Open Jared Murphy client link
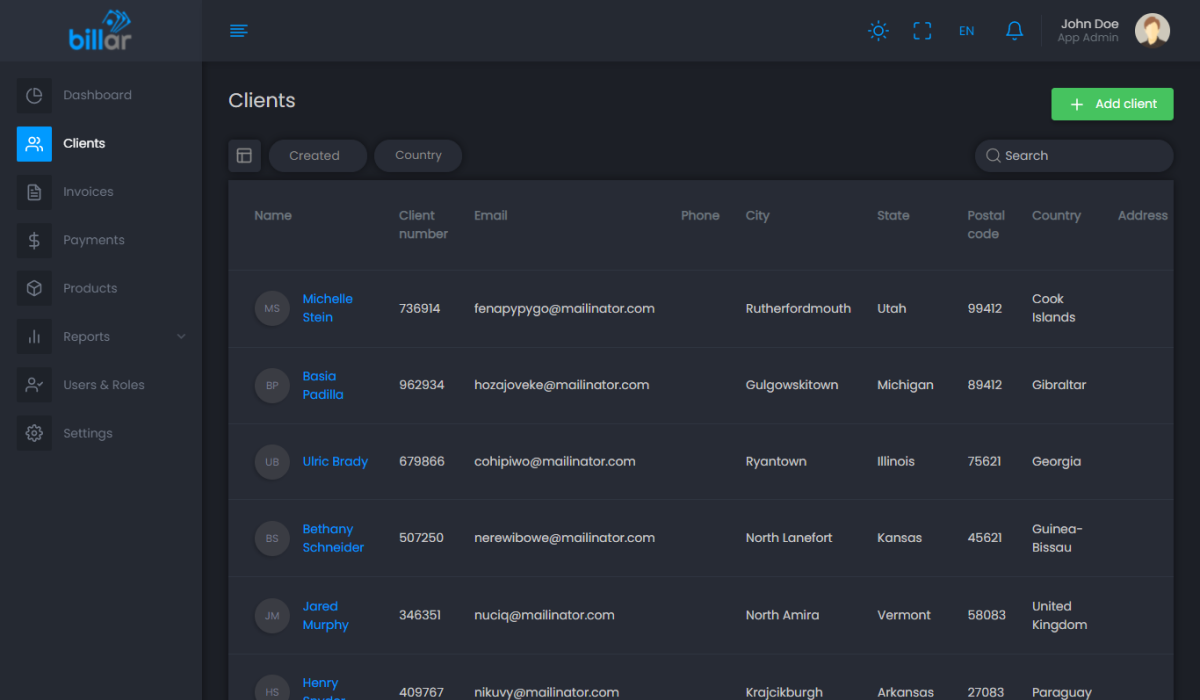1200x700 pixels. [x=326, y=615]
